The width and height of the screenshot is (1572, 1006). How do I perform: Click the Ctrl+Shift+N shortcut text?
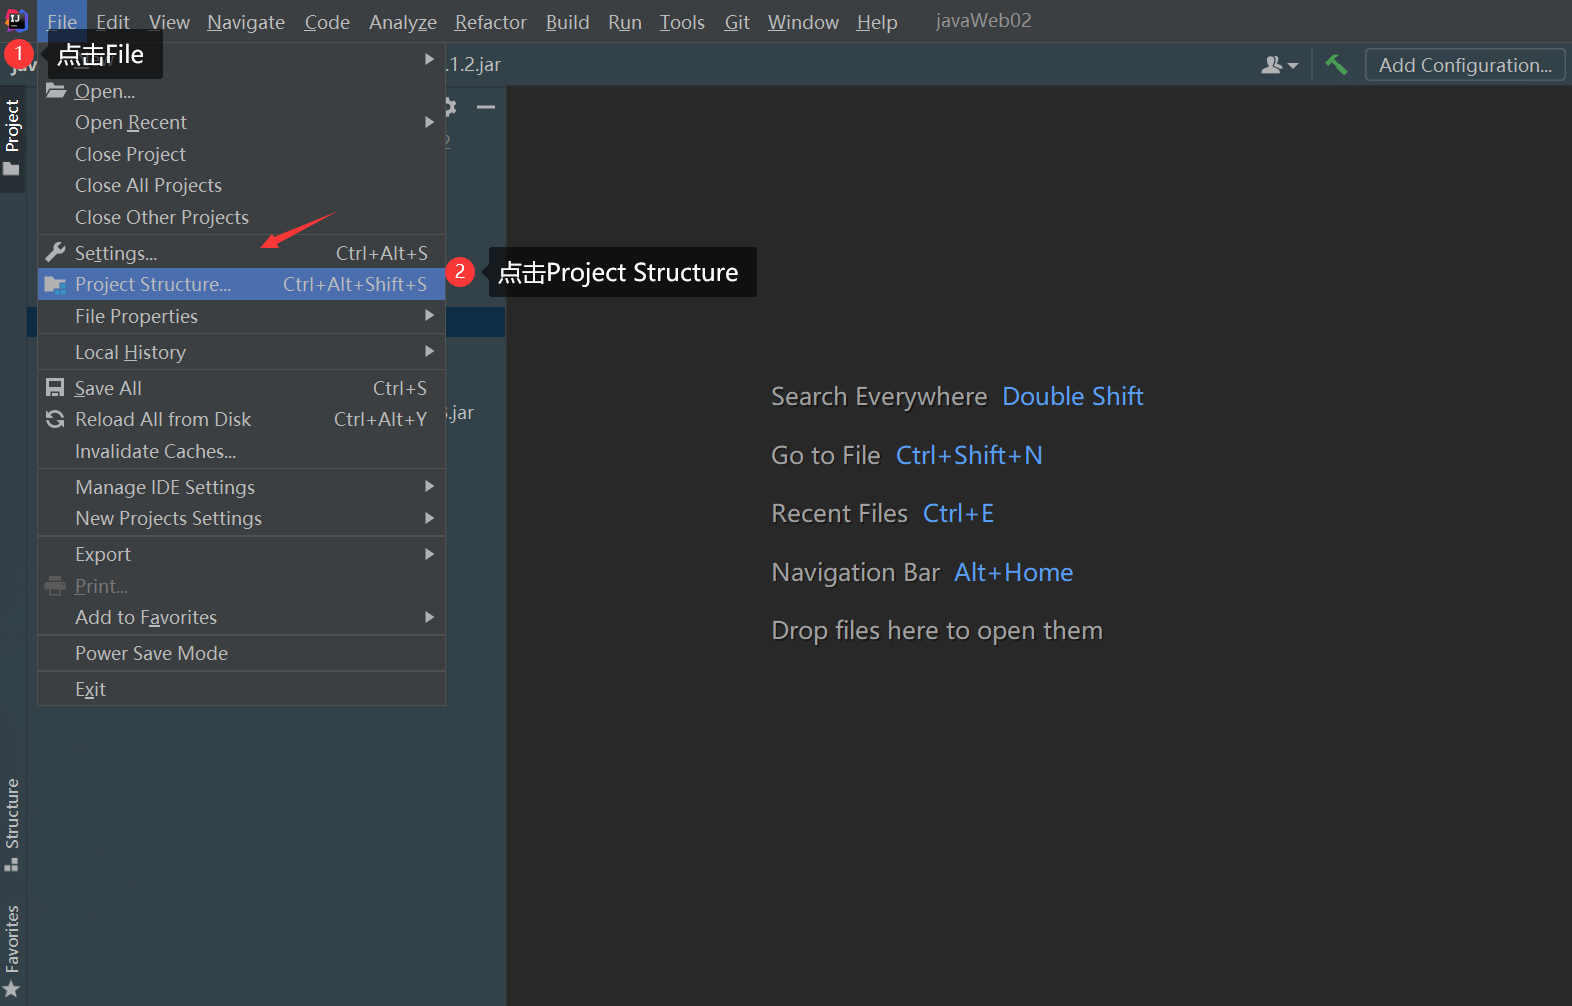(x=969, y=456)
